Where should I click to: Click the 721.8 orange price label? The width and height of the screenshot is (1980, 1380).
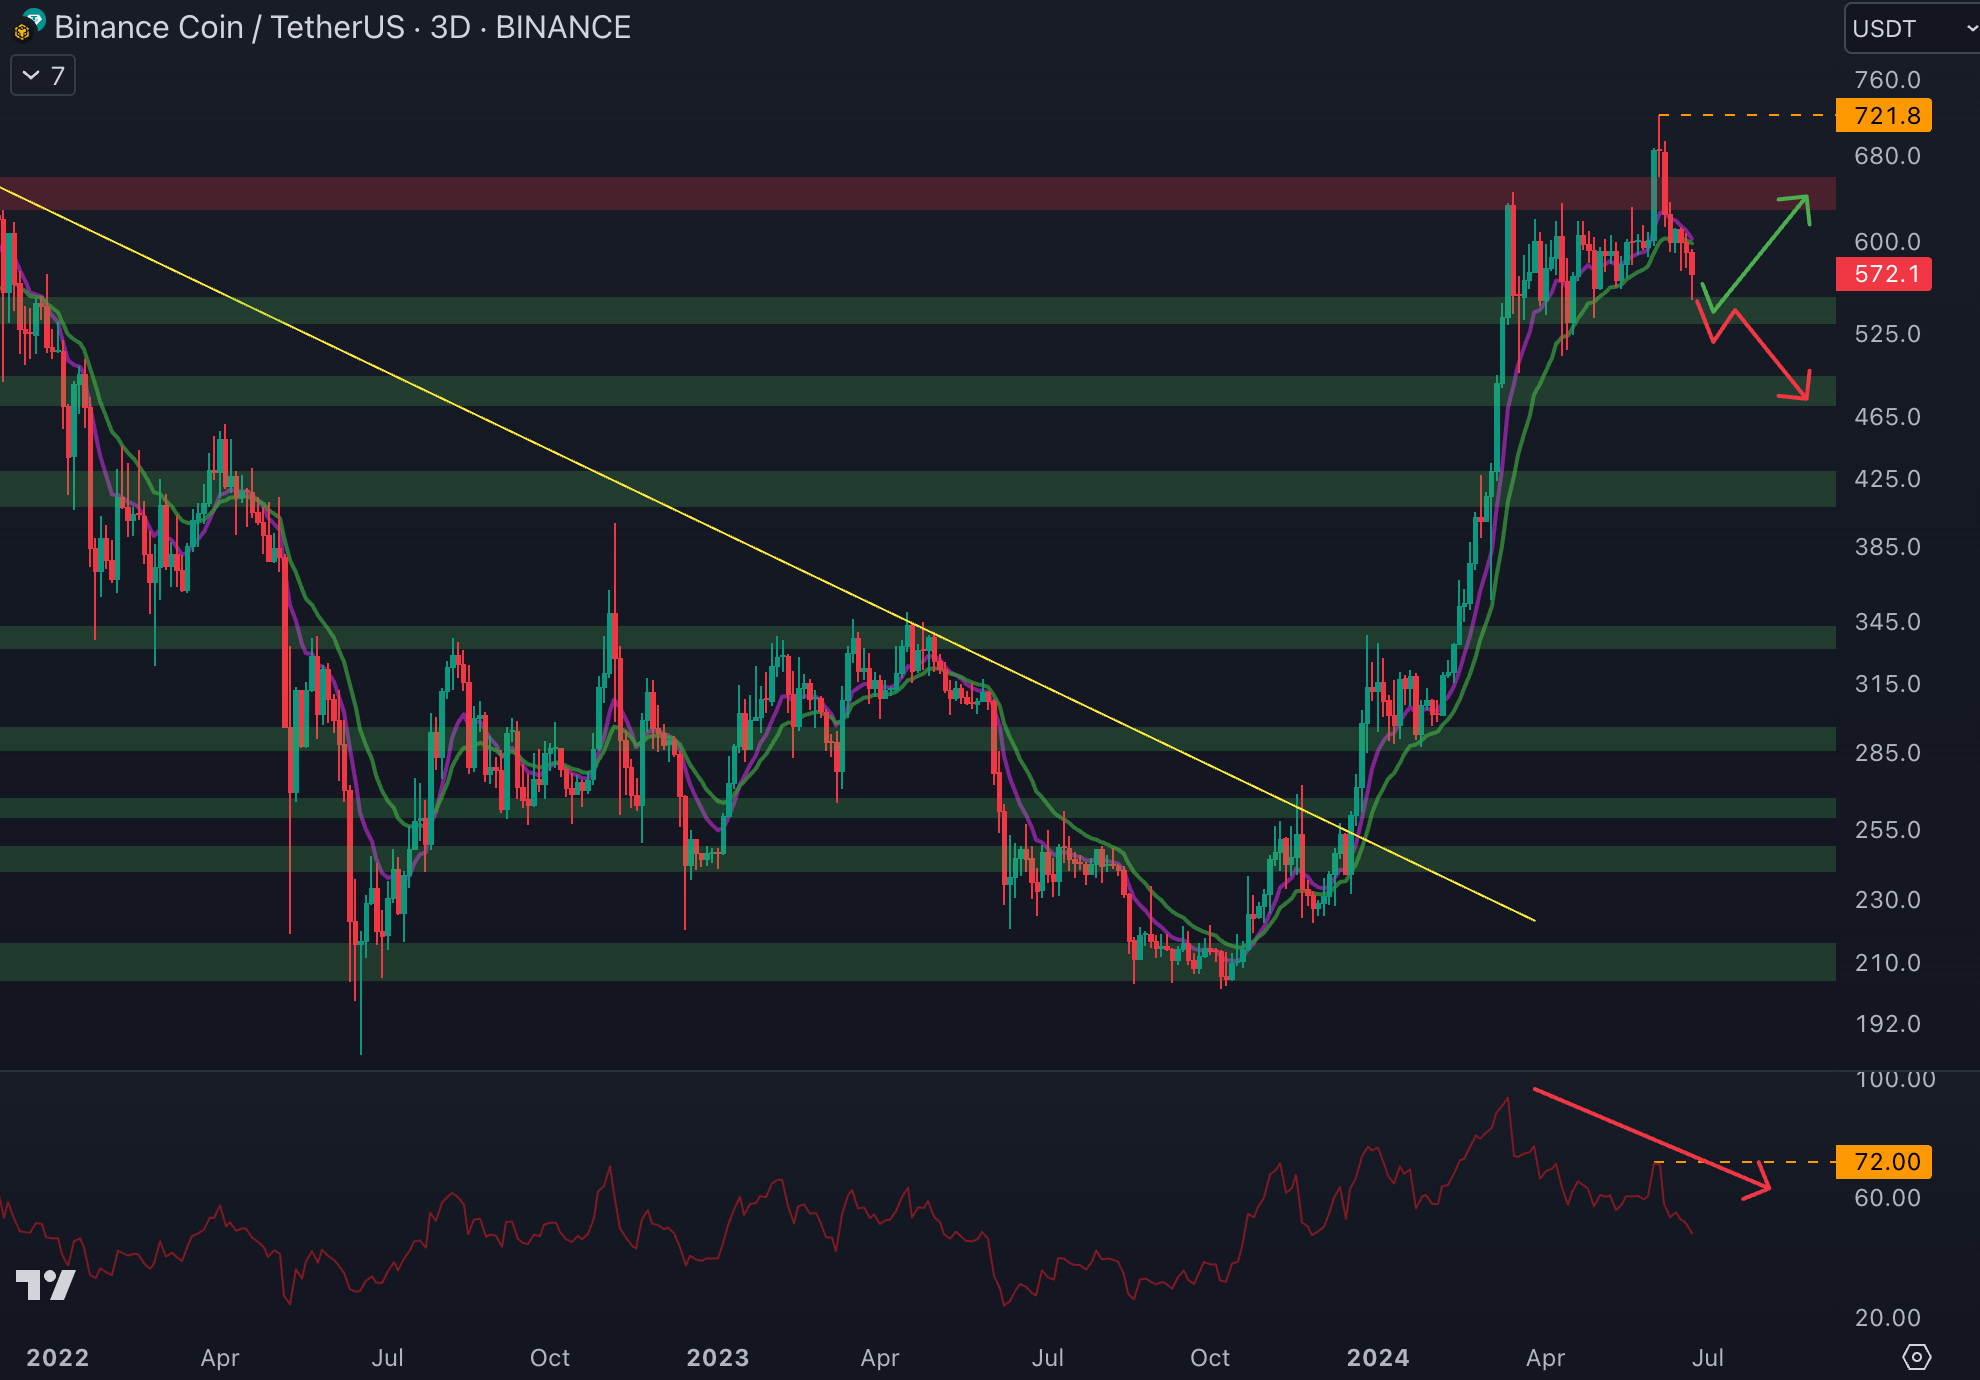click(x=1884, y=116)
